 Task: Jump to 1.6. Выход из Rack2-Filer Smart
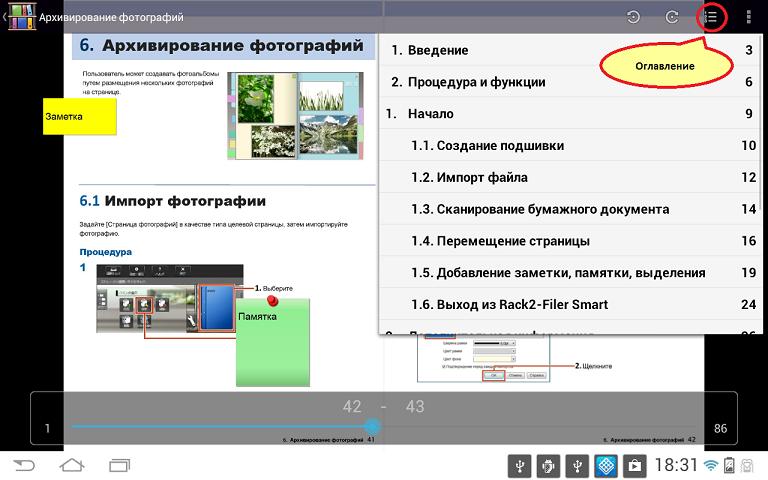point(571,305)
